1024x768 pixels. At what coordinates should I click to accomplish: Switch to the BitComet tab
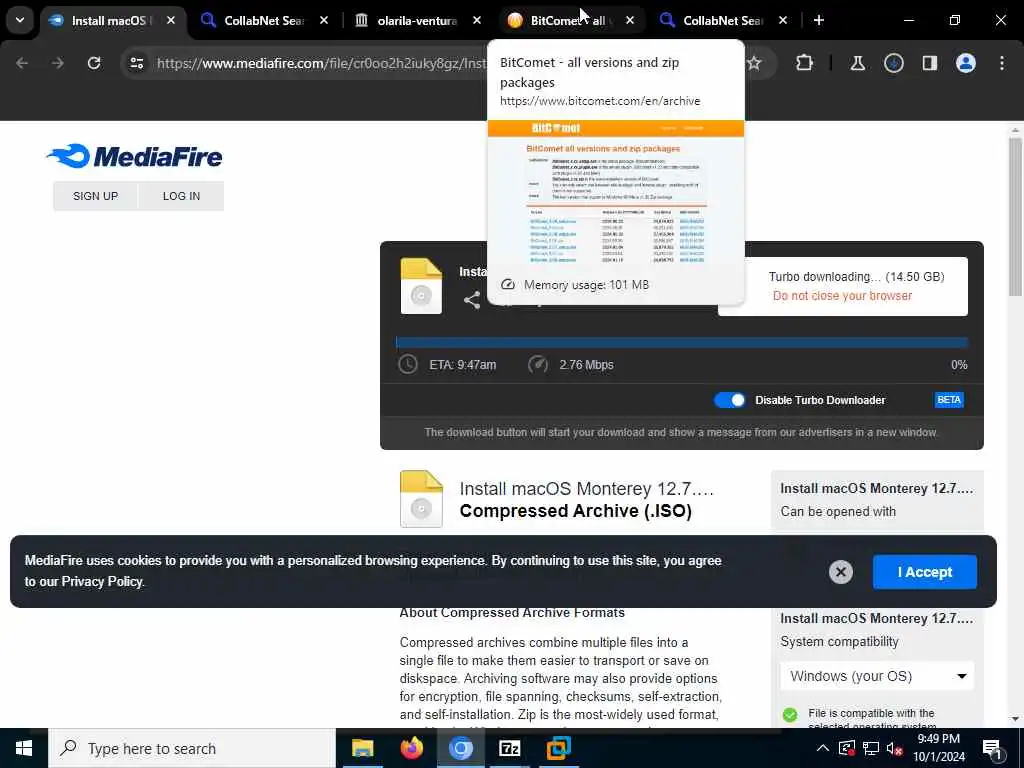pos(570,21)
